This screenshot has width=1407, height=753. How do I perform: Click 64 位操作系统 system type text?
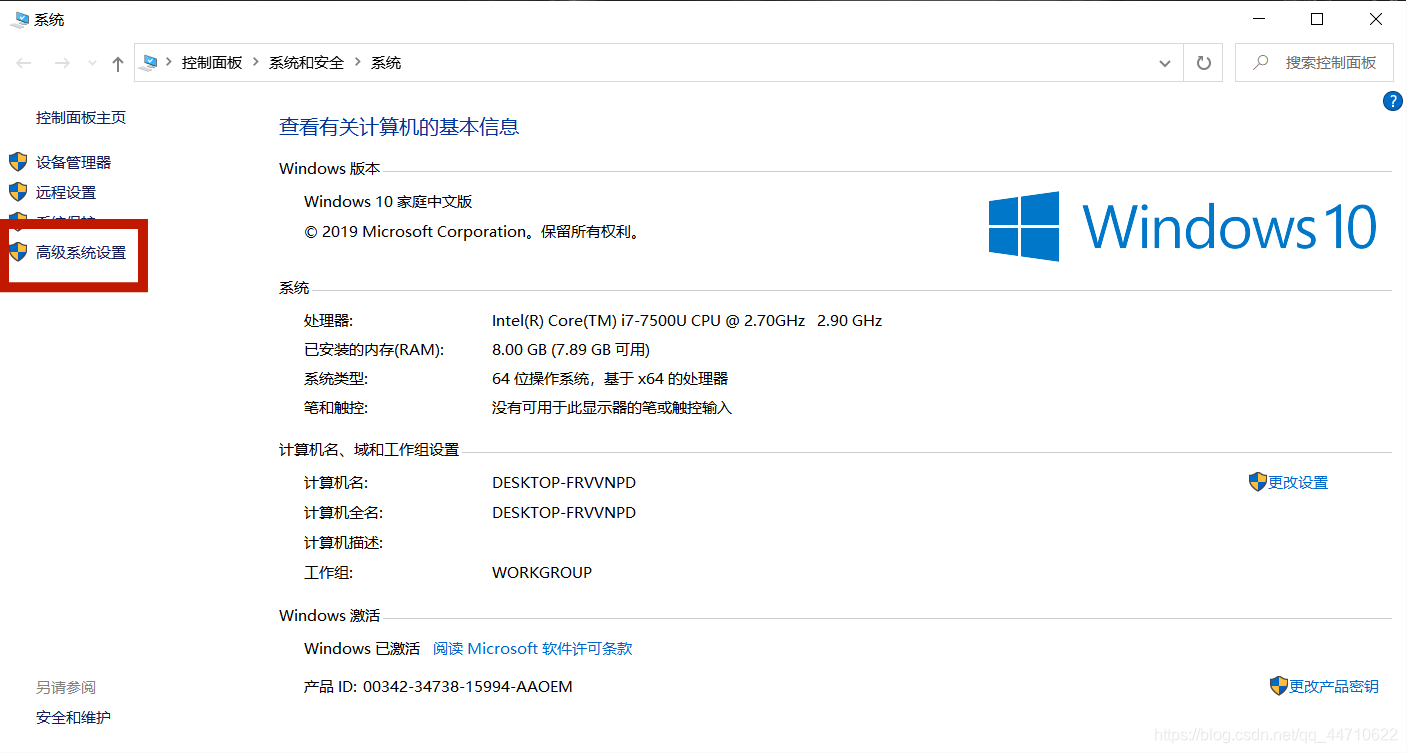[610, 378]
